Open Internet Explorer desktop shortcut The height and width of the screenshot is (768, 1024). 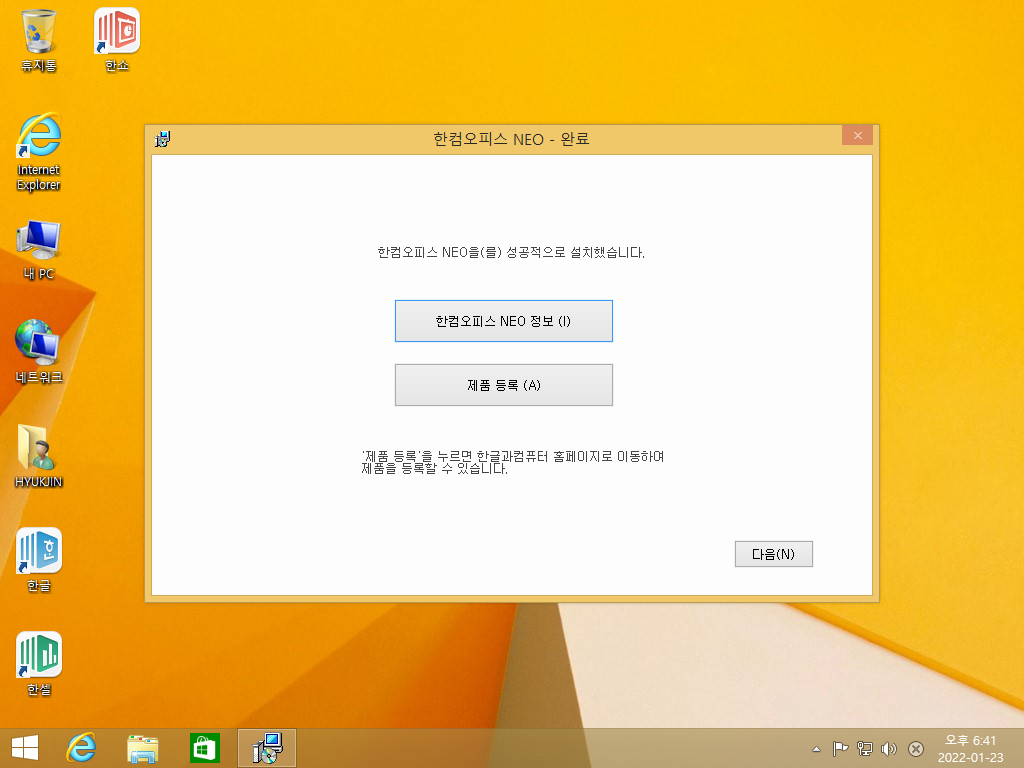[x=39, y=152]
